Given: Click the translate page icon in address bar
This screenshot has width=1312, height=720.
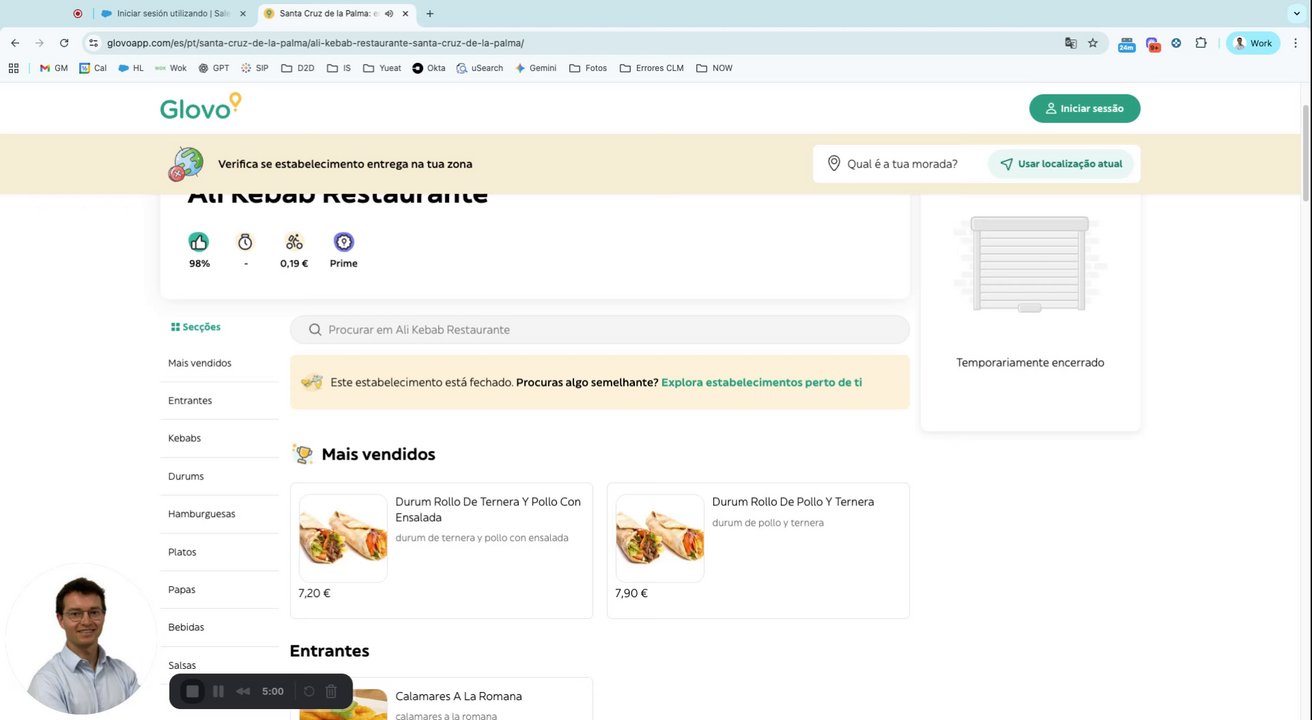Looking at the screenshot, I should [x=1071, y=43].
